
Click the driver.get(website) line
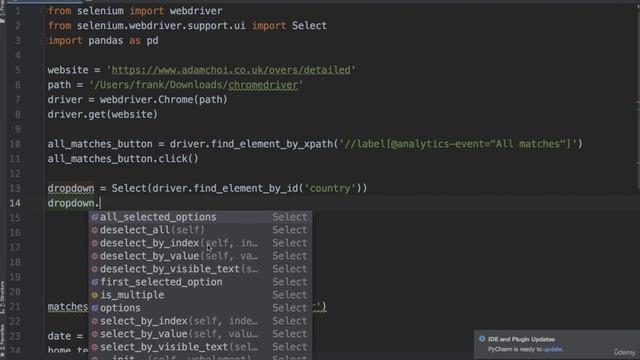click(102, 114)
